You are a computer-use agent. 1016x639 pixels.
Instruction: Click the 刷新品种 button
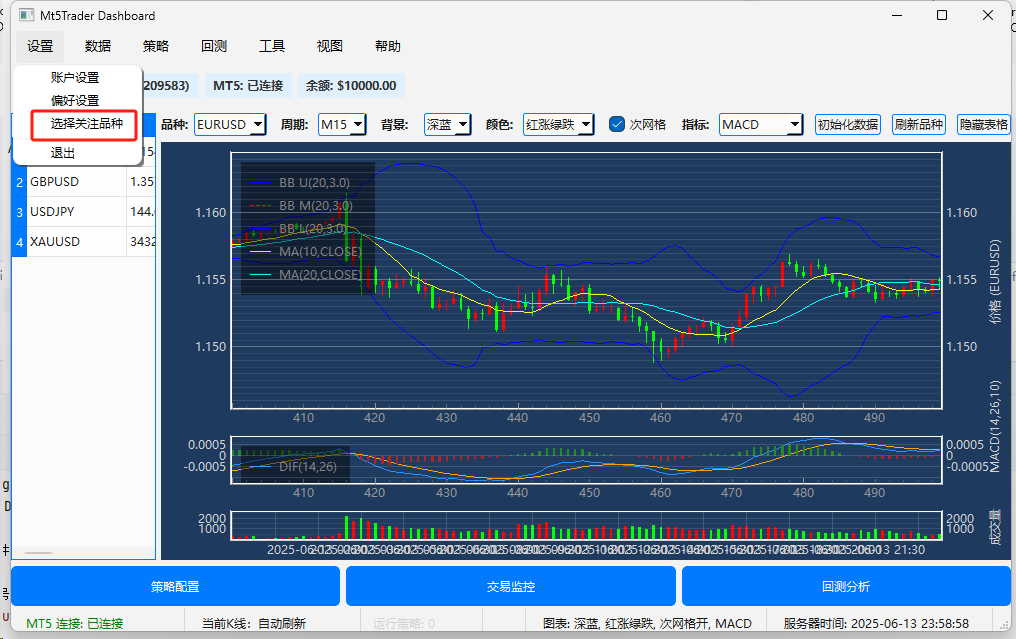pos(919,124)
